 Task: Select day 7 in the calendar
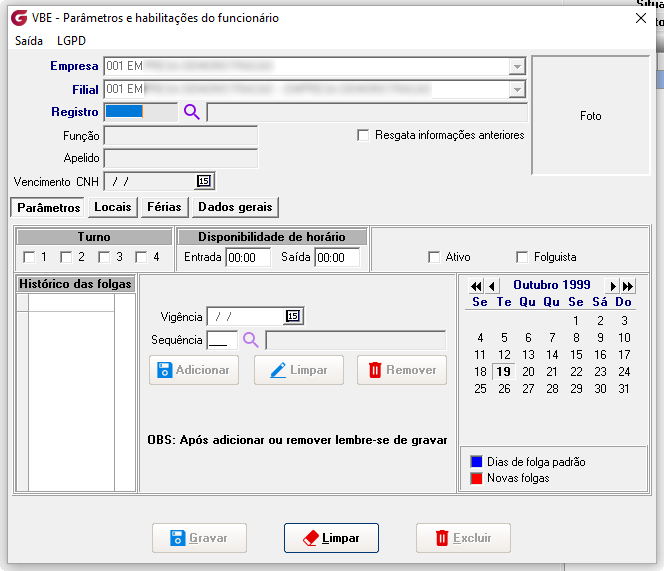click(552, 338)
